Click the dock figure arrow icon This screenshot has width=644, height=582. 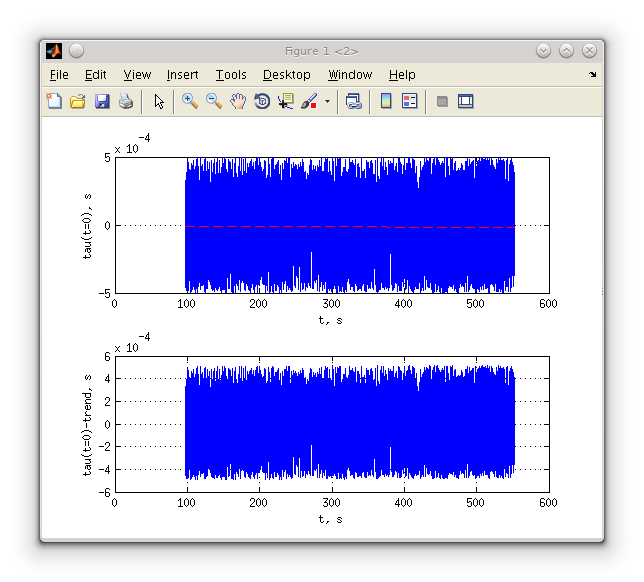tap(592, 74)
